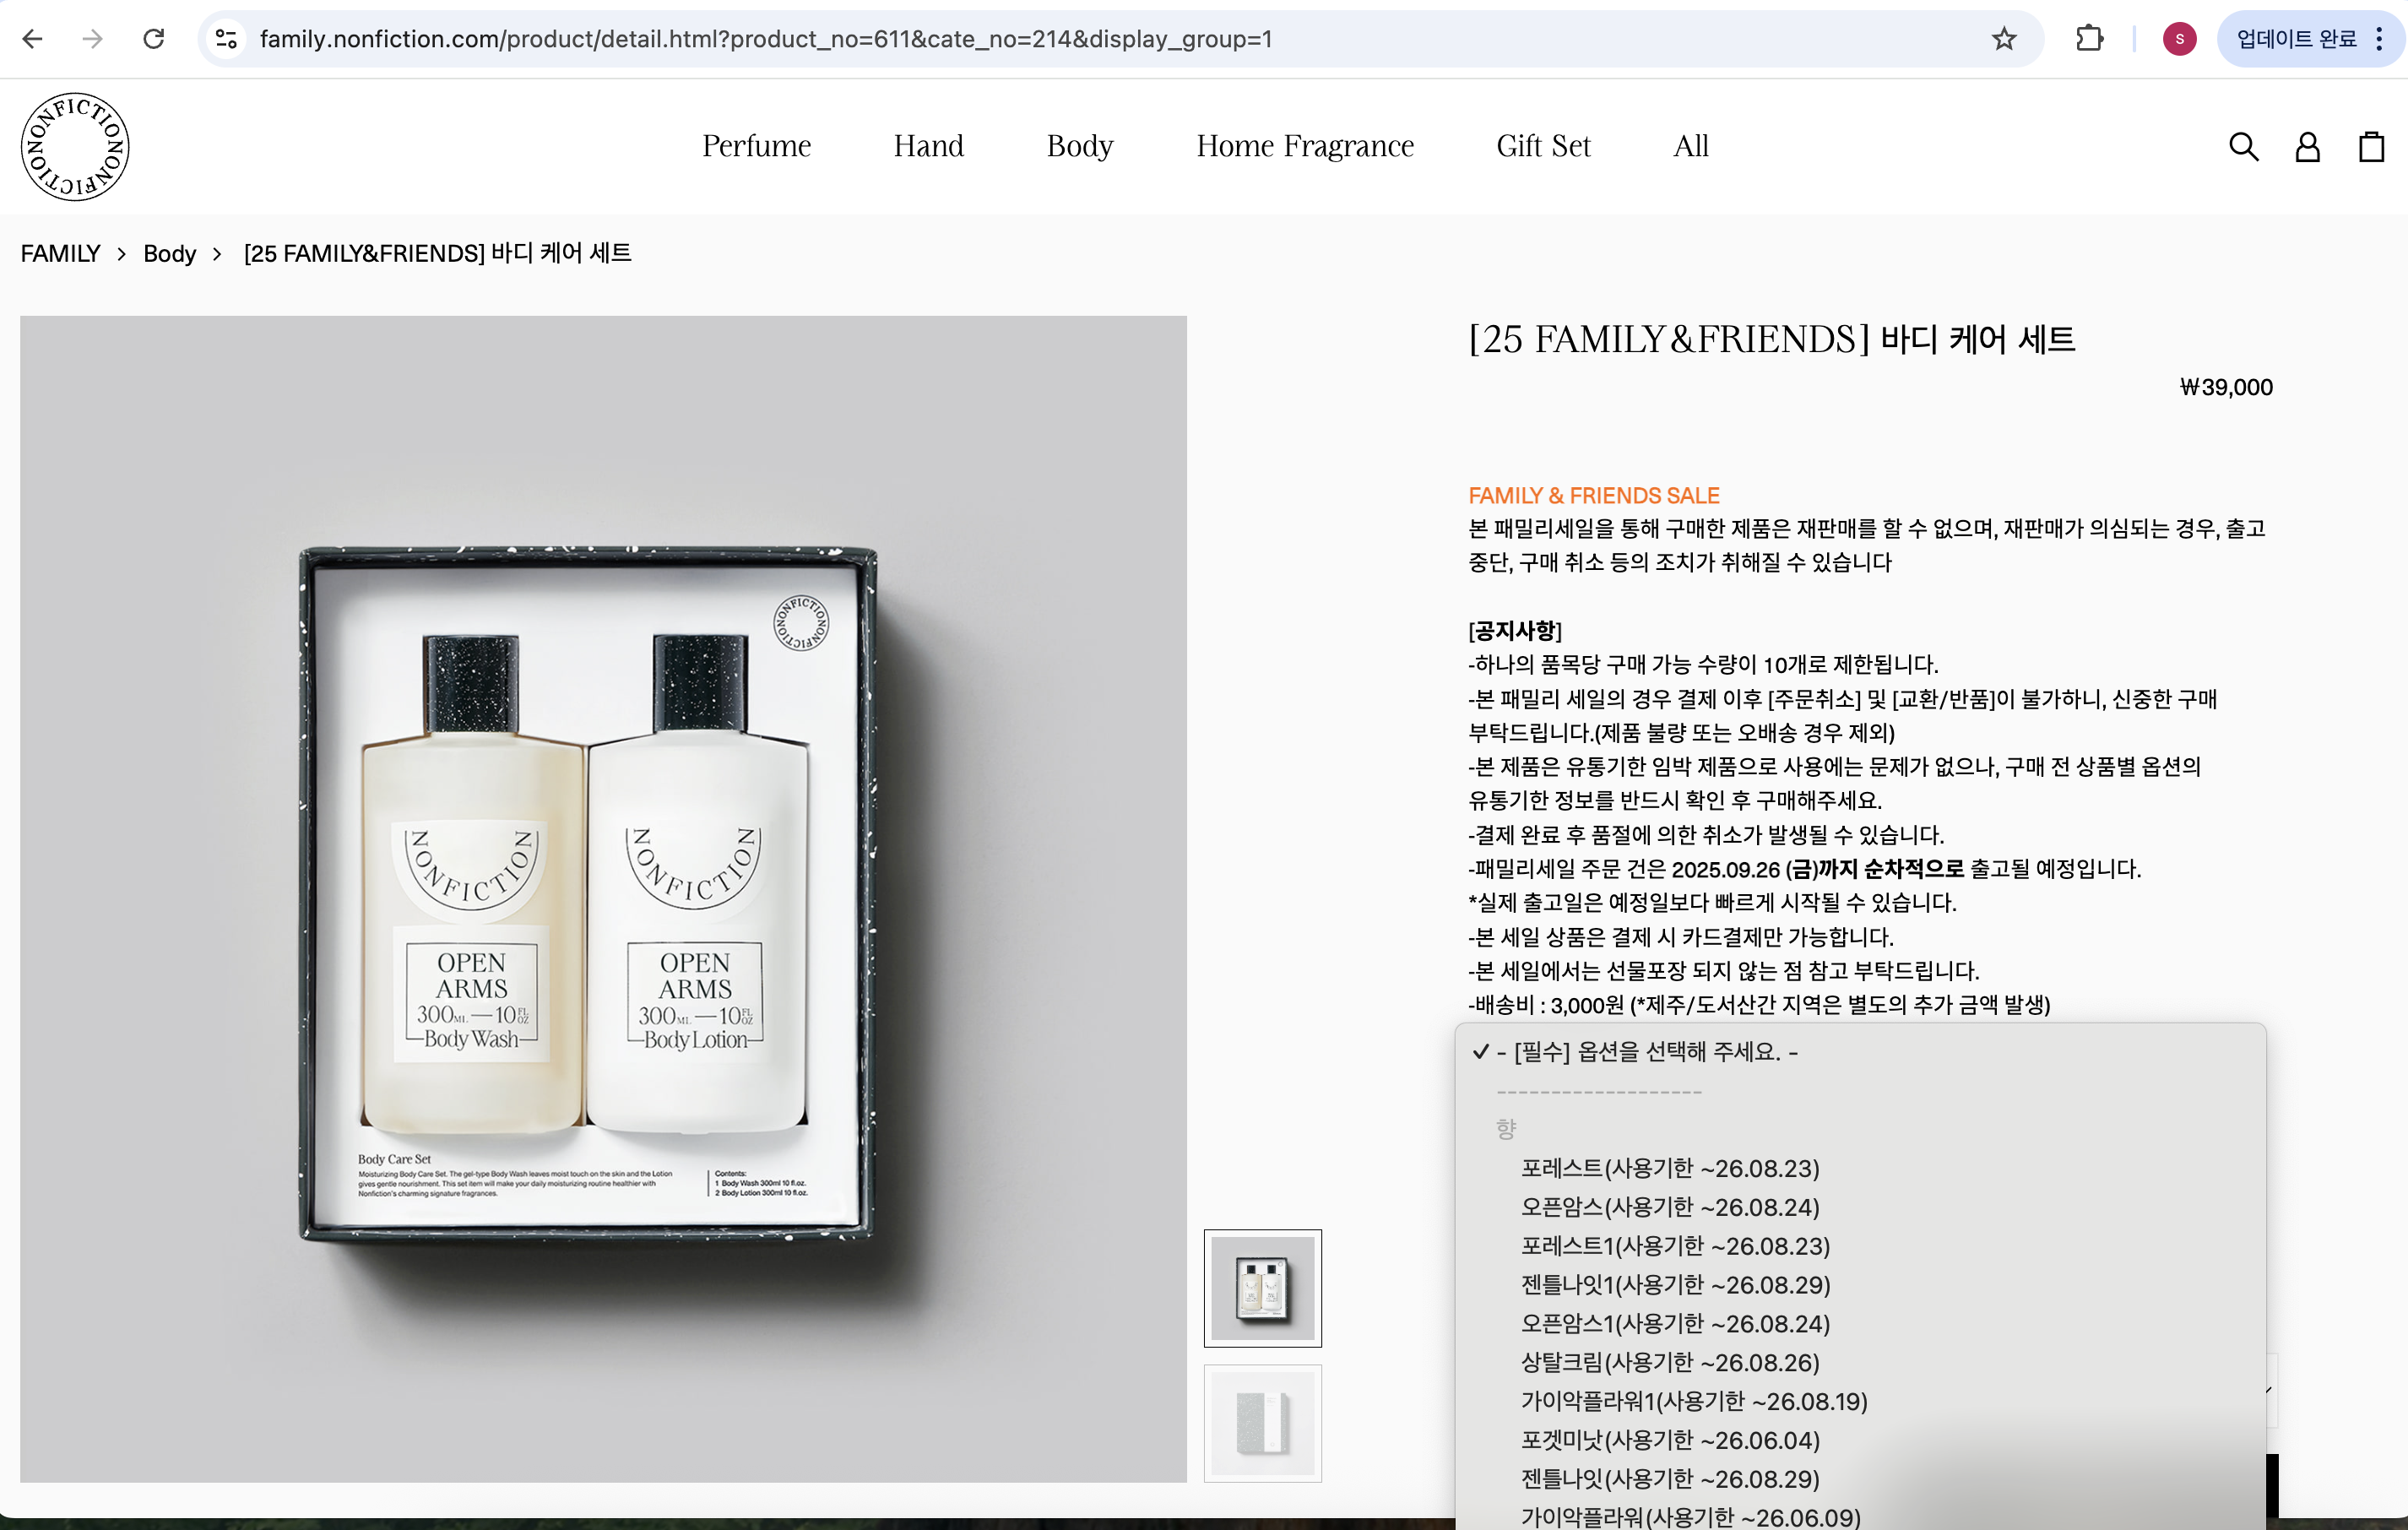This screenshot has height=1530, width=2408.
Task: Show second product thumbnail image
Action: coord(1262,1422)
